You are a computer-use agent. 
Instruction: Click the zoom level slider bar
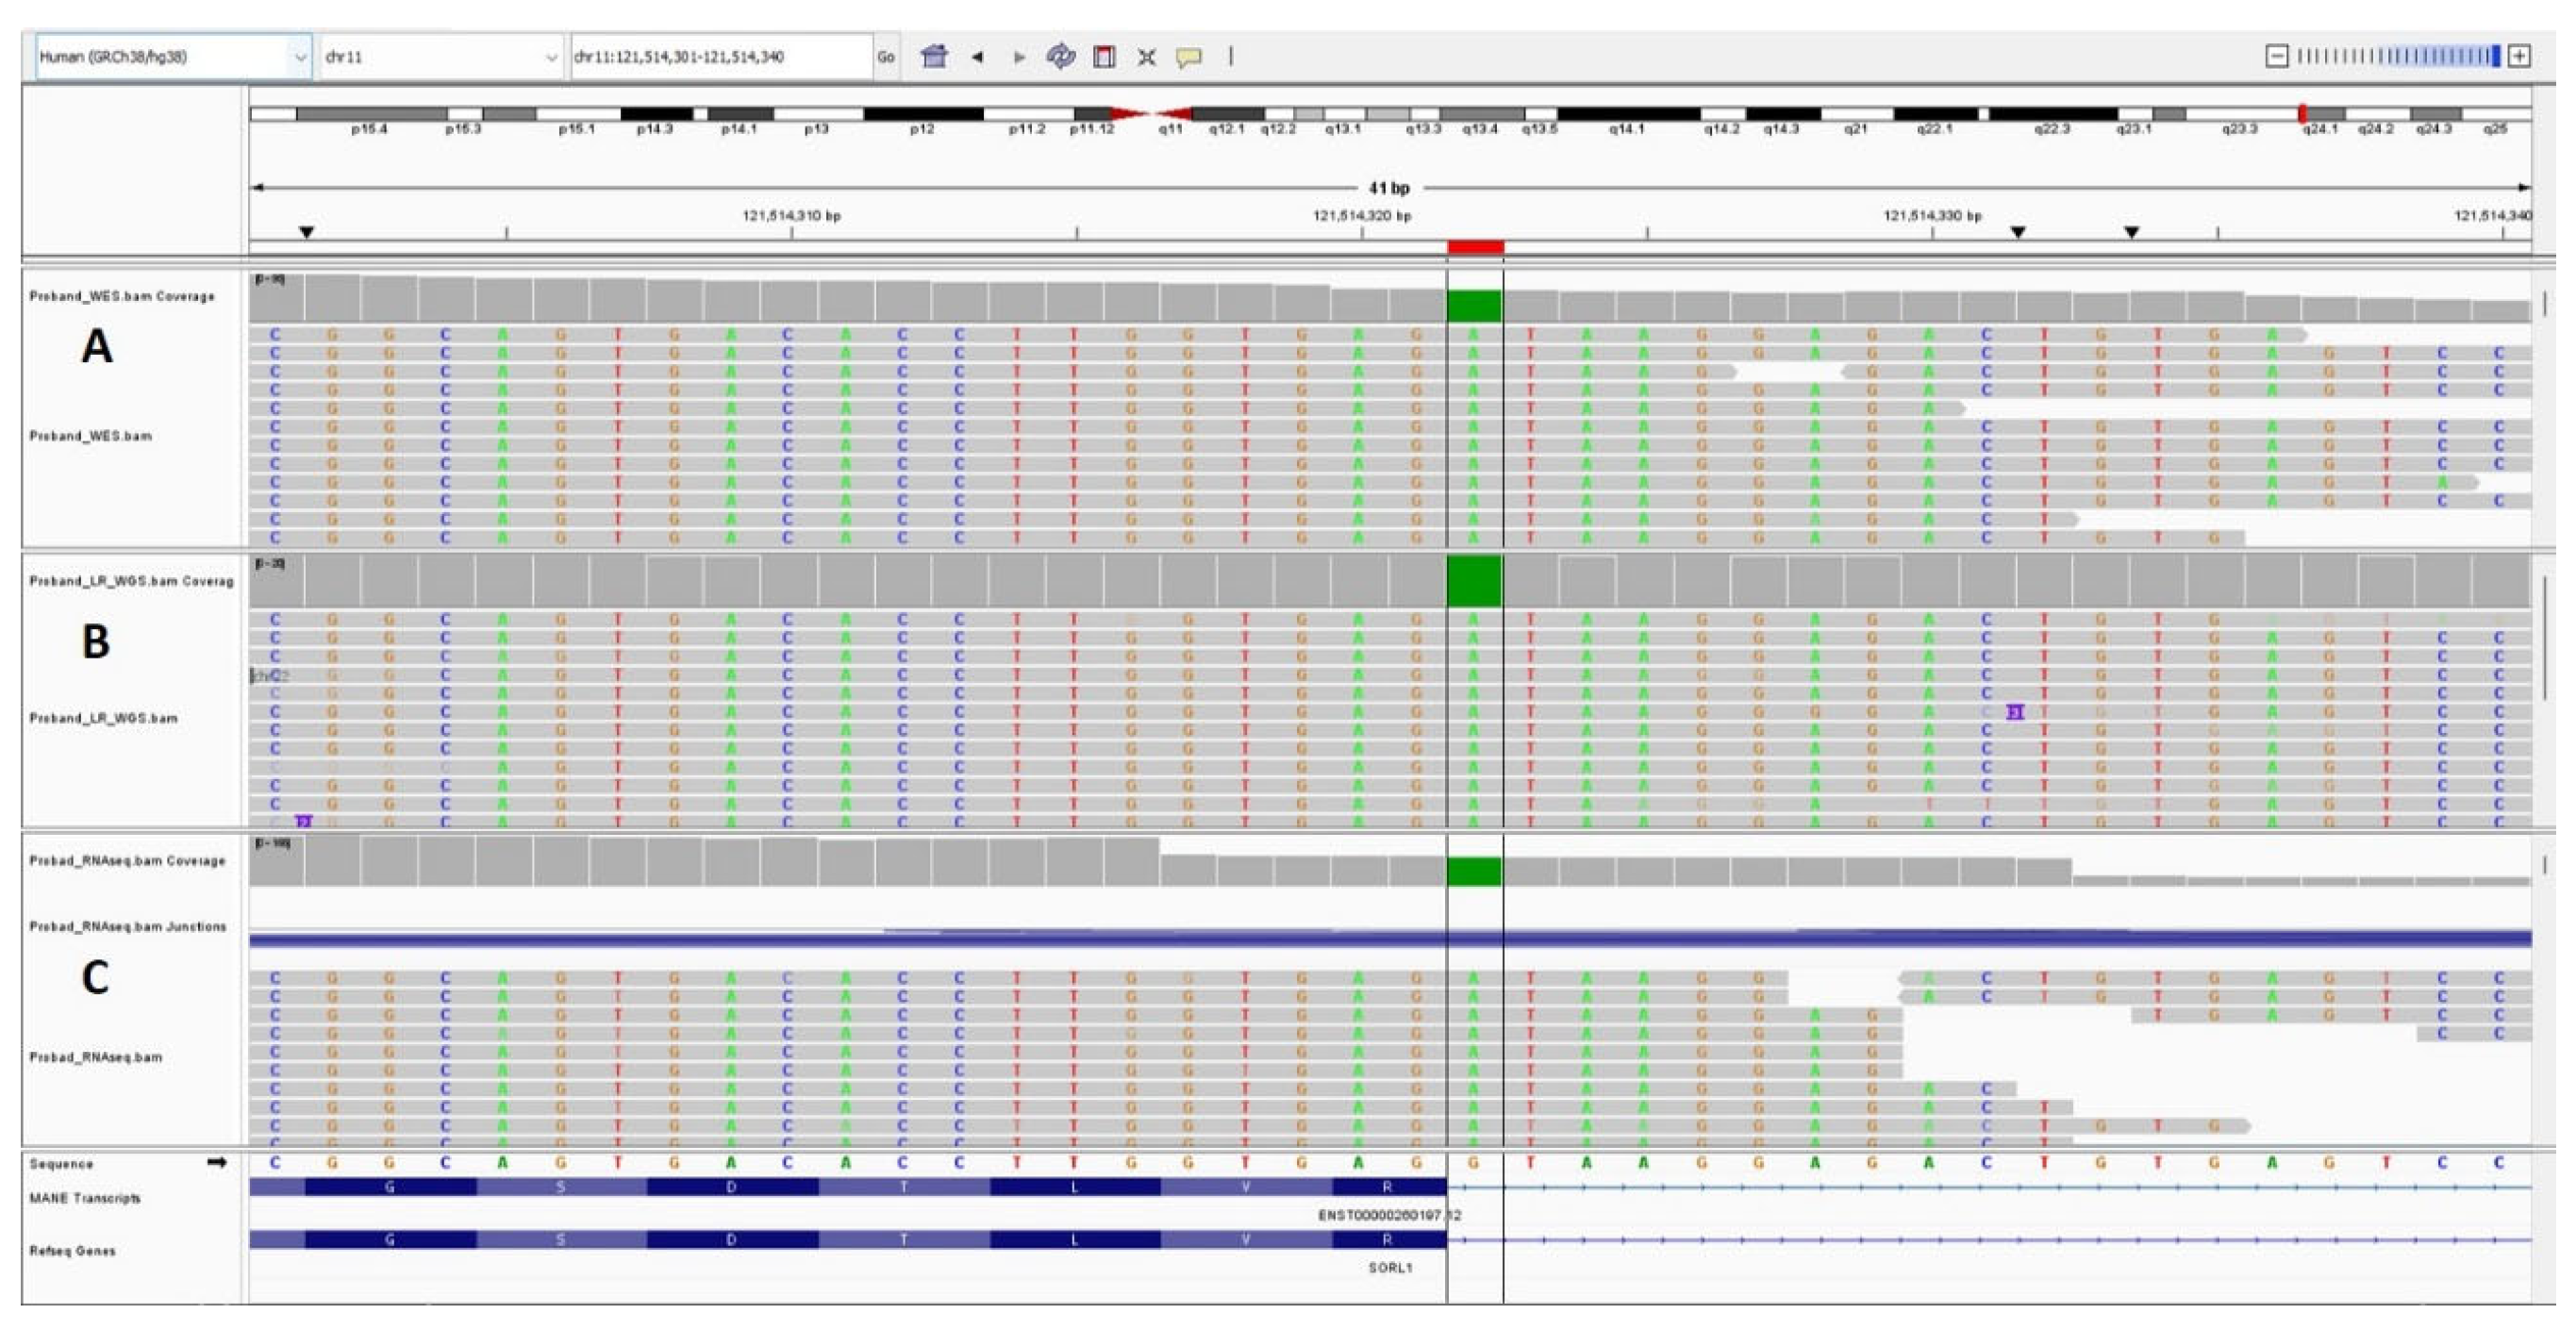(x=2398, y=56)
